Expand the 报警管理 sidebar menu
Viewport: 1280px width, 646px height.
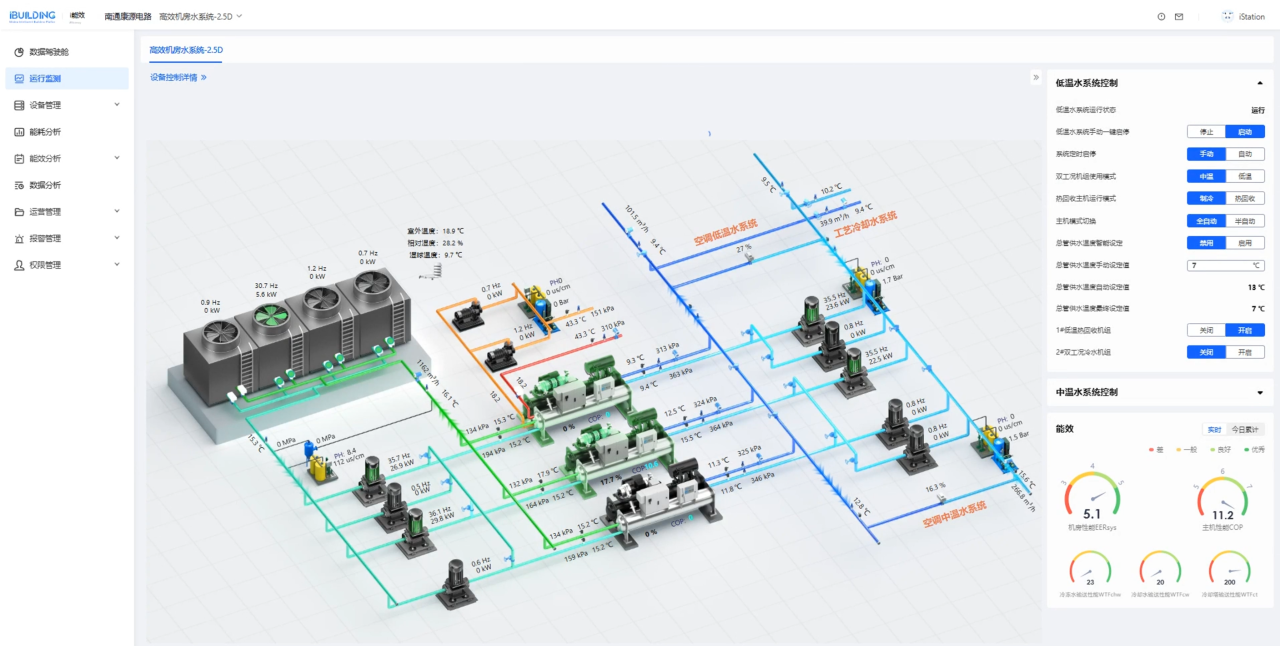[117, 238]
